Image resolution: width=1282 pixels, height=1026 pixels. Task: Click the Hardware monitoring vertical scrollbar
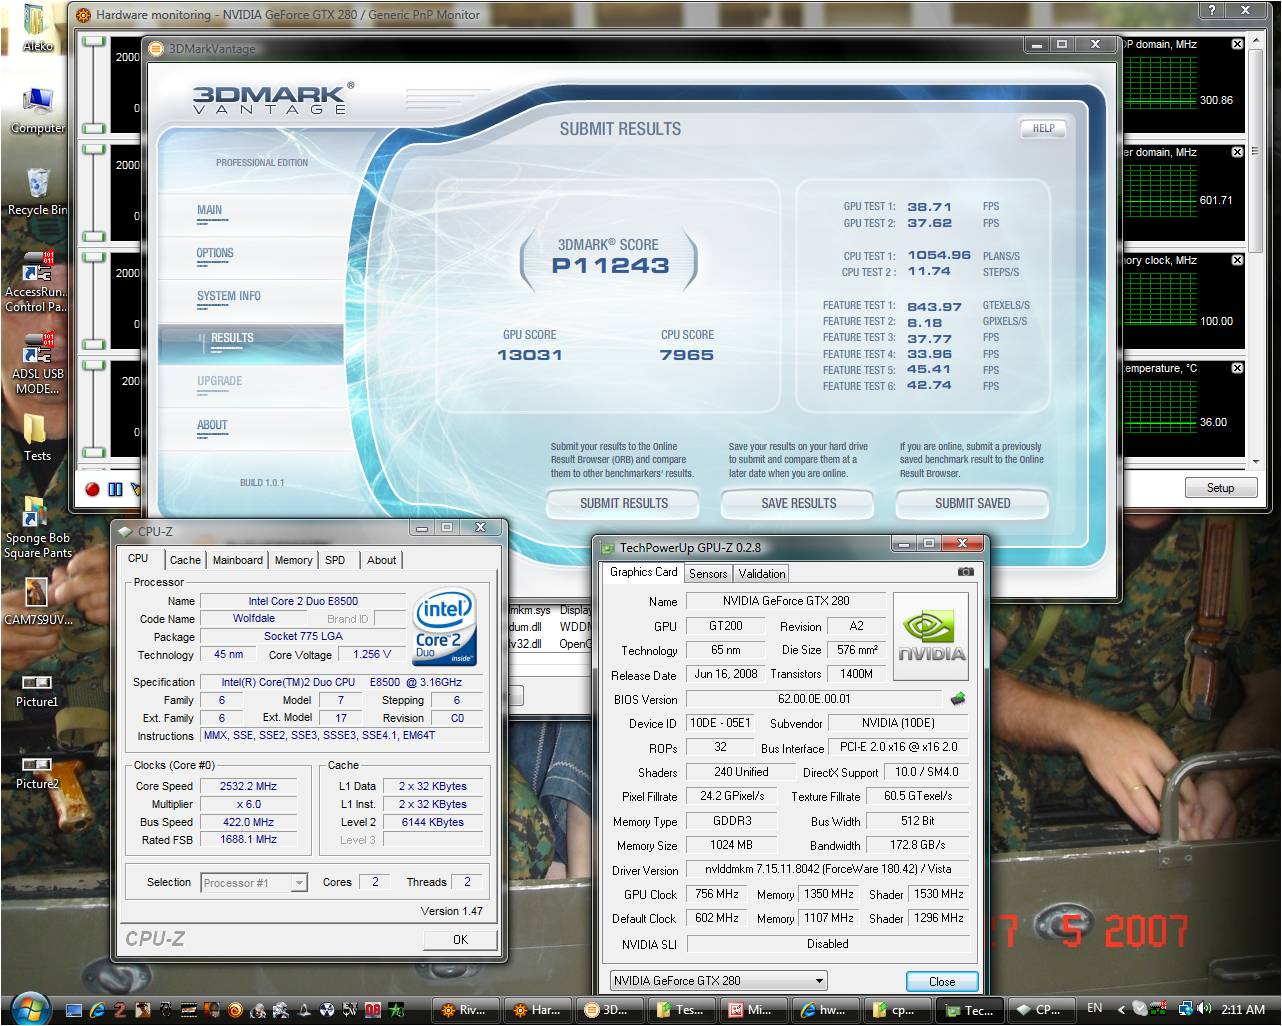(1256, 248)
